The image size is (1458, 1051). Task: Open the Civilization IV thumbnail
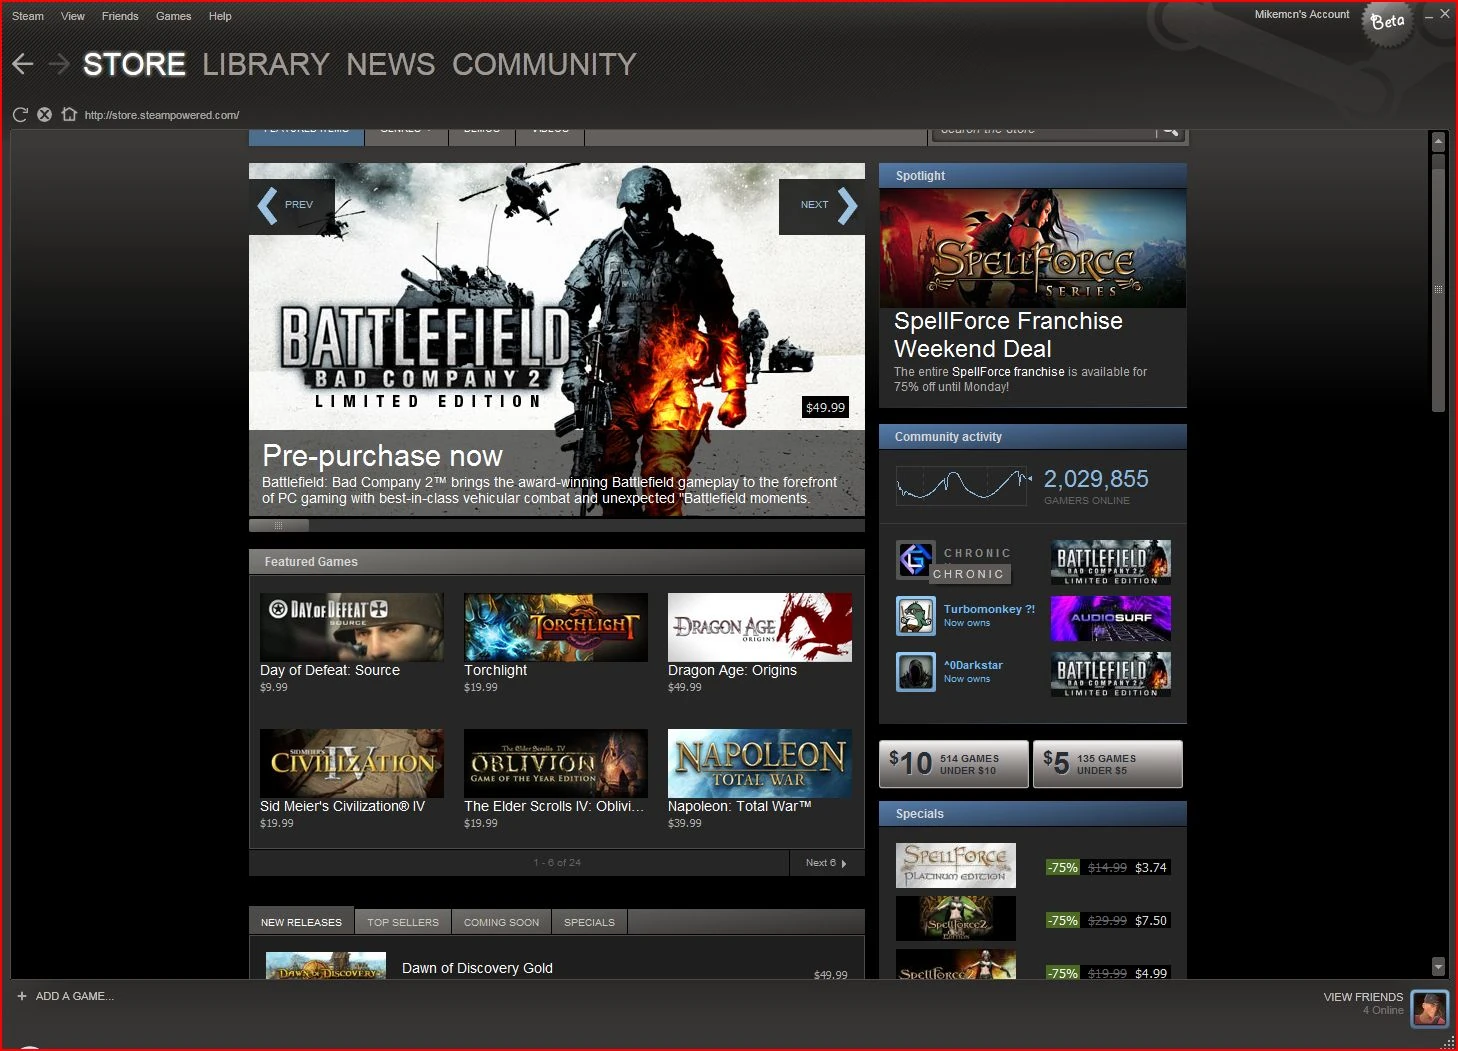click(x=352, y=763)
